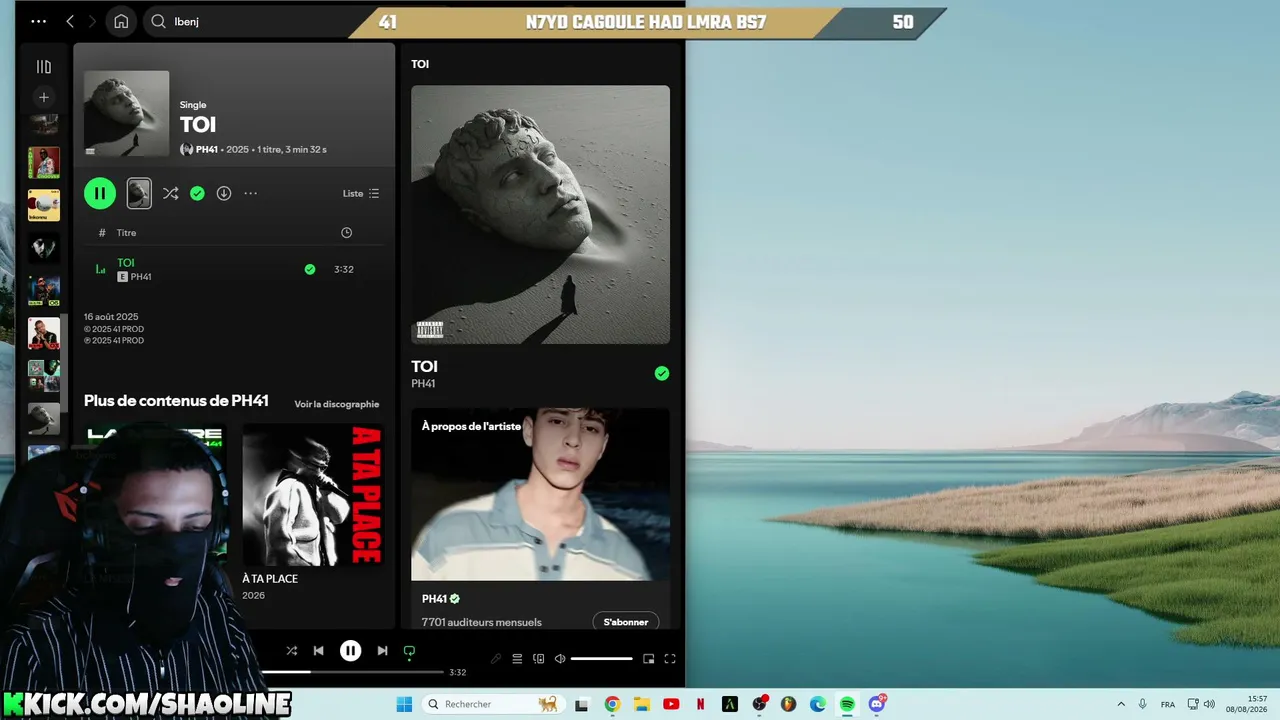This screenshot has height=720, width=1280.
Task: Open more options for the TOI single
Action: click(x=250, y=193)
